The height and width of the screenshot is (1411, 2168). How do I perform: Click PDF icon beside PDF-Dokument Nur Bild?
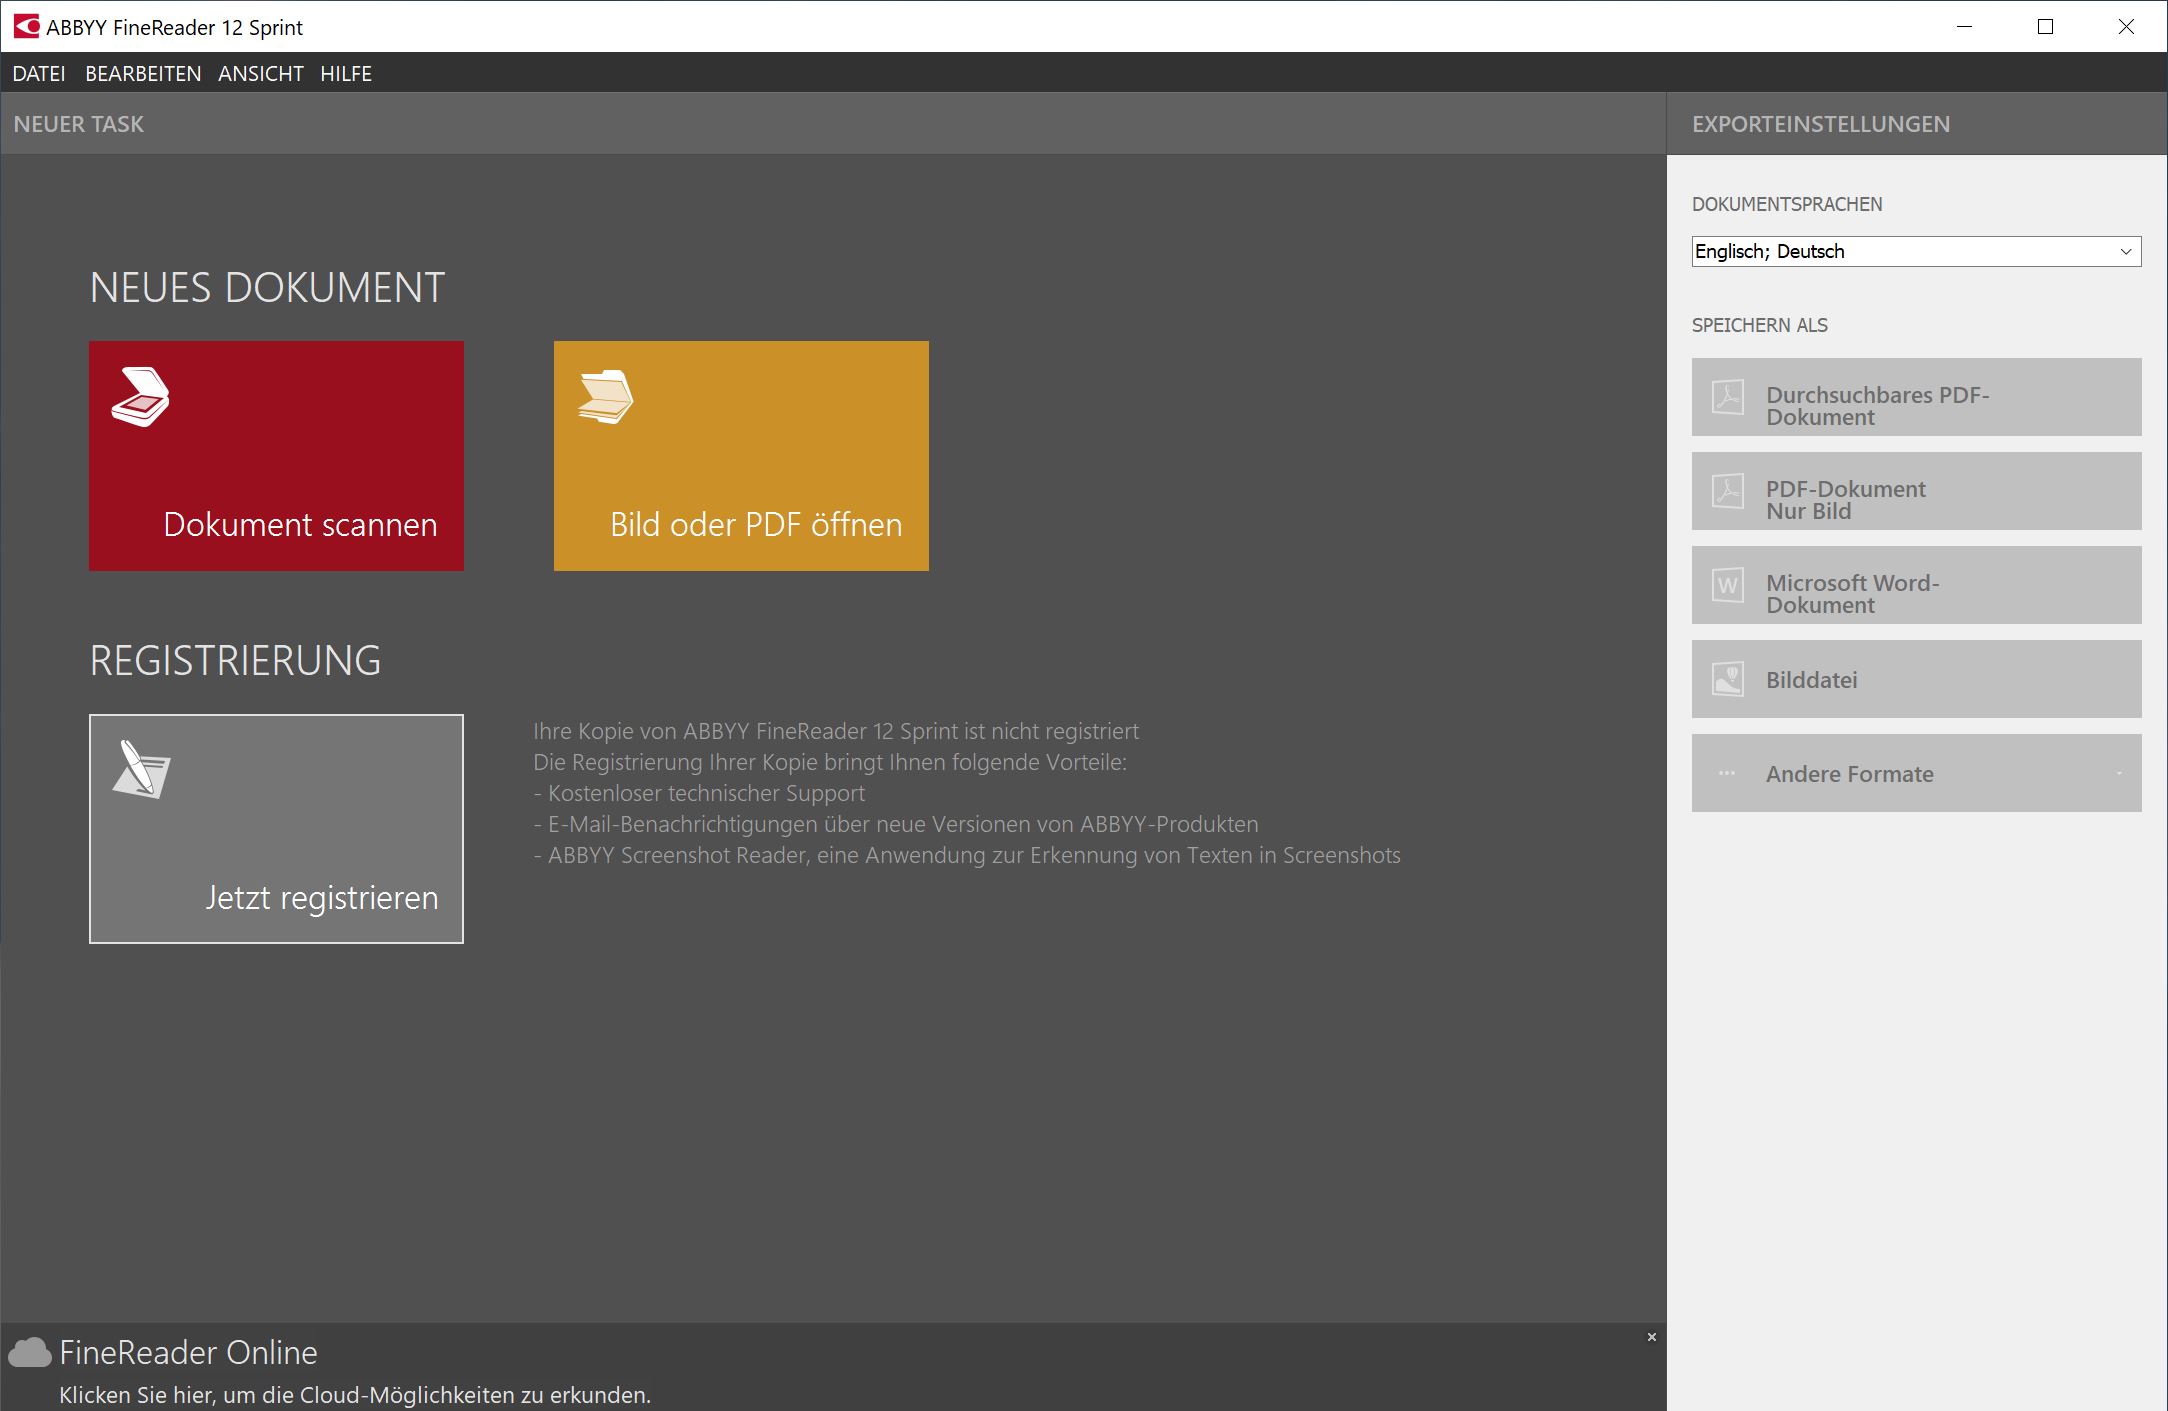coord(1728,491)
